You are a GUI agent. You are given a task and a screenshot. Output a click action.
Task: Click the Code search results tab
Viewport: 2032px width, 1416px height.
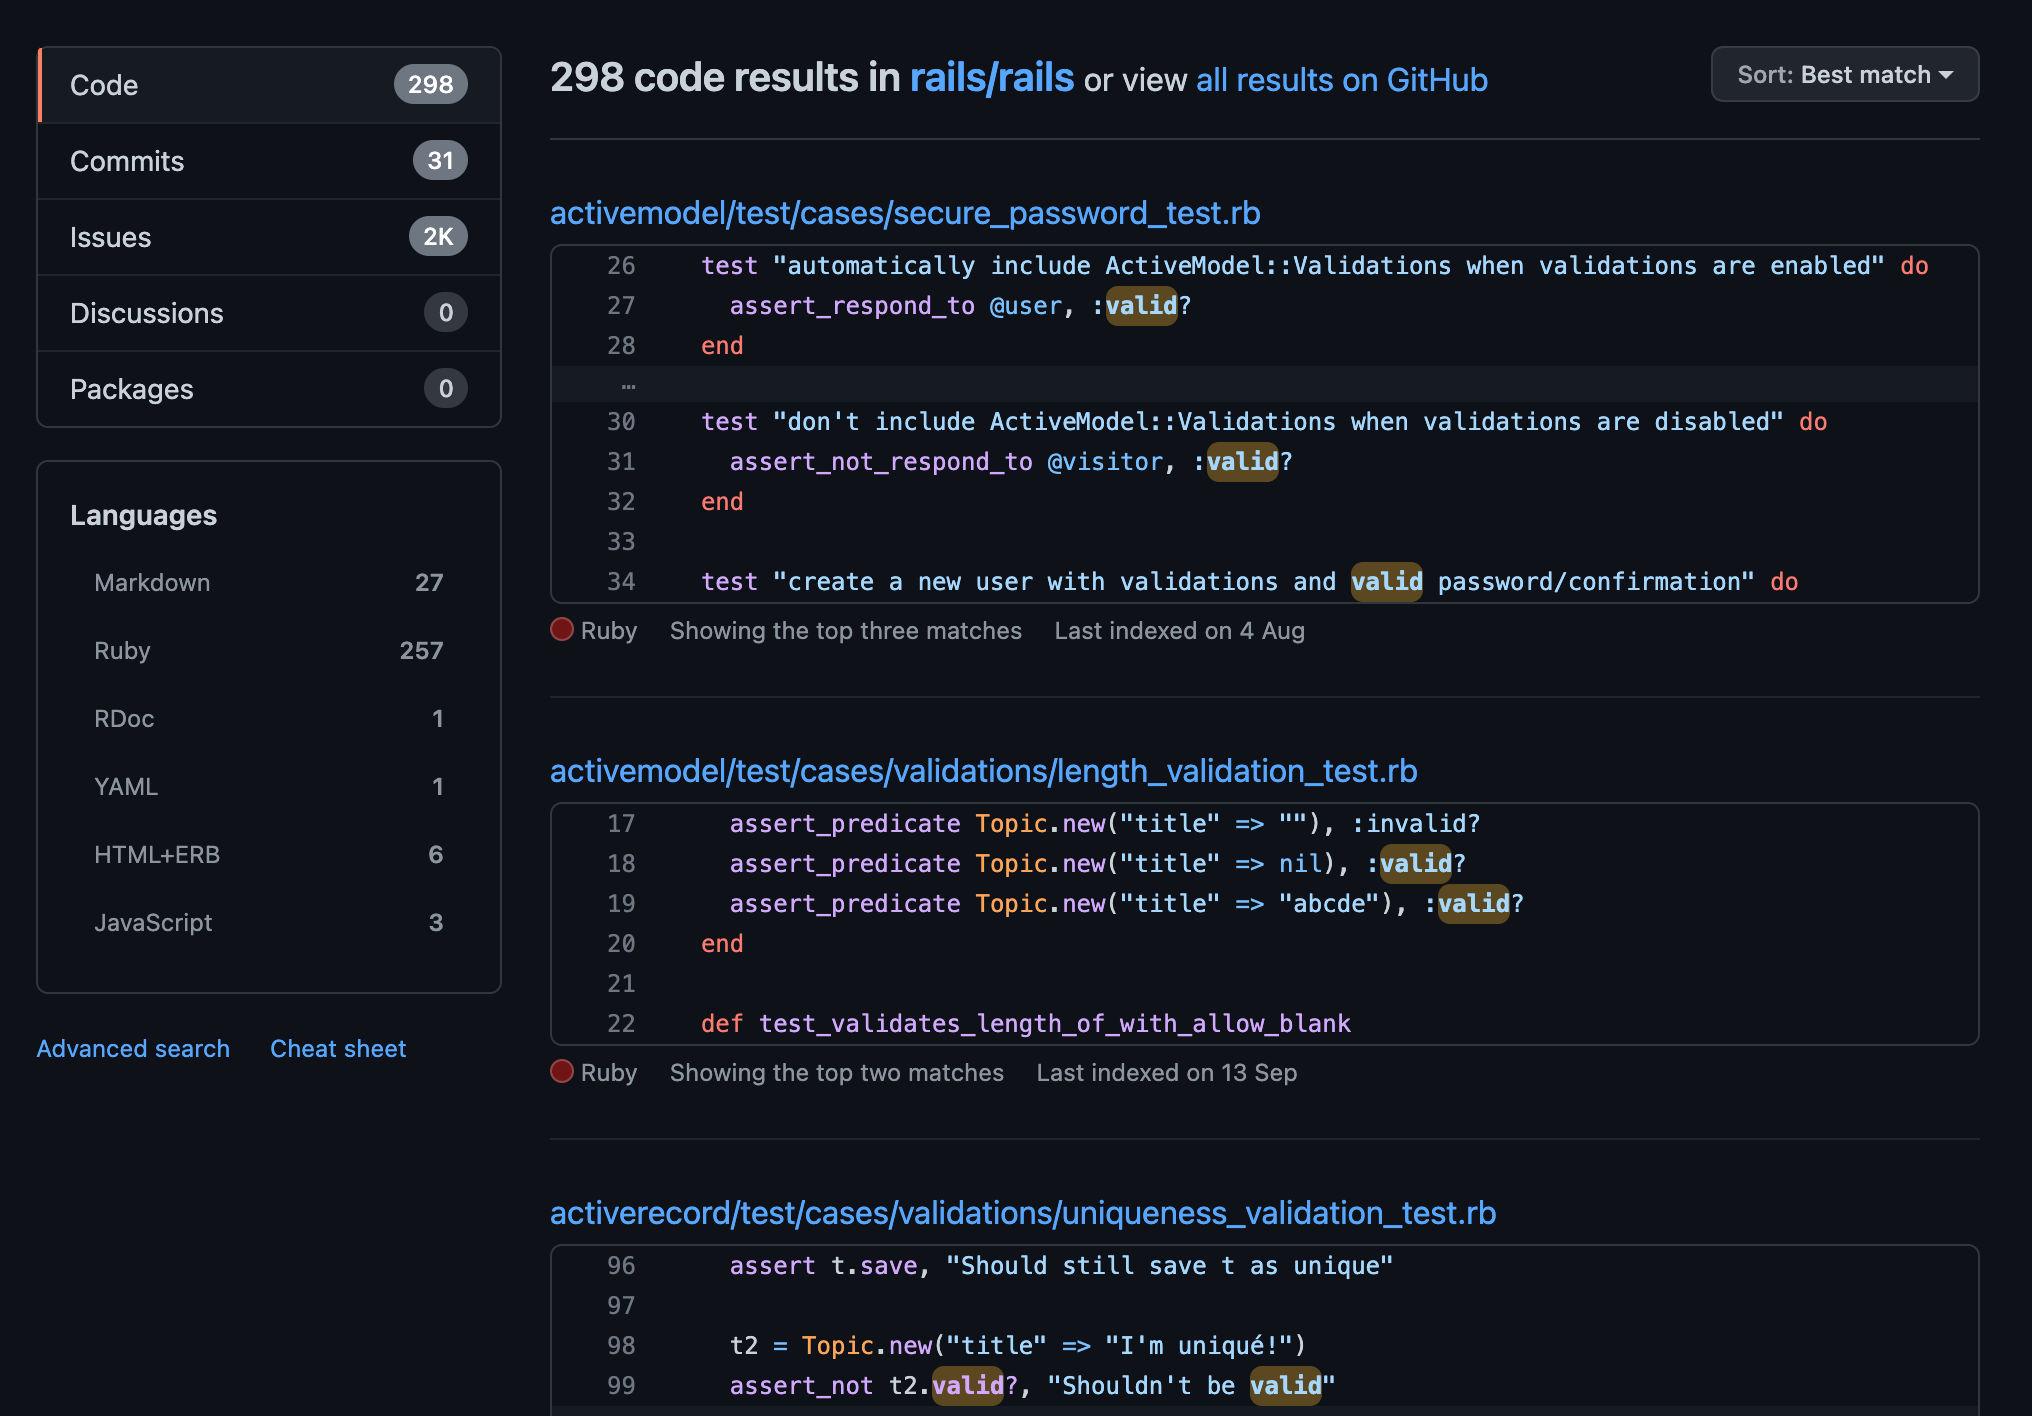[x=269, y=83]
